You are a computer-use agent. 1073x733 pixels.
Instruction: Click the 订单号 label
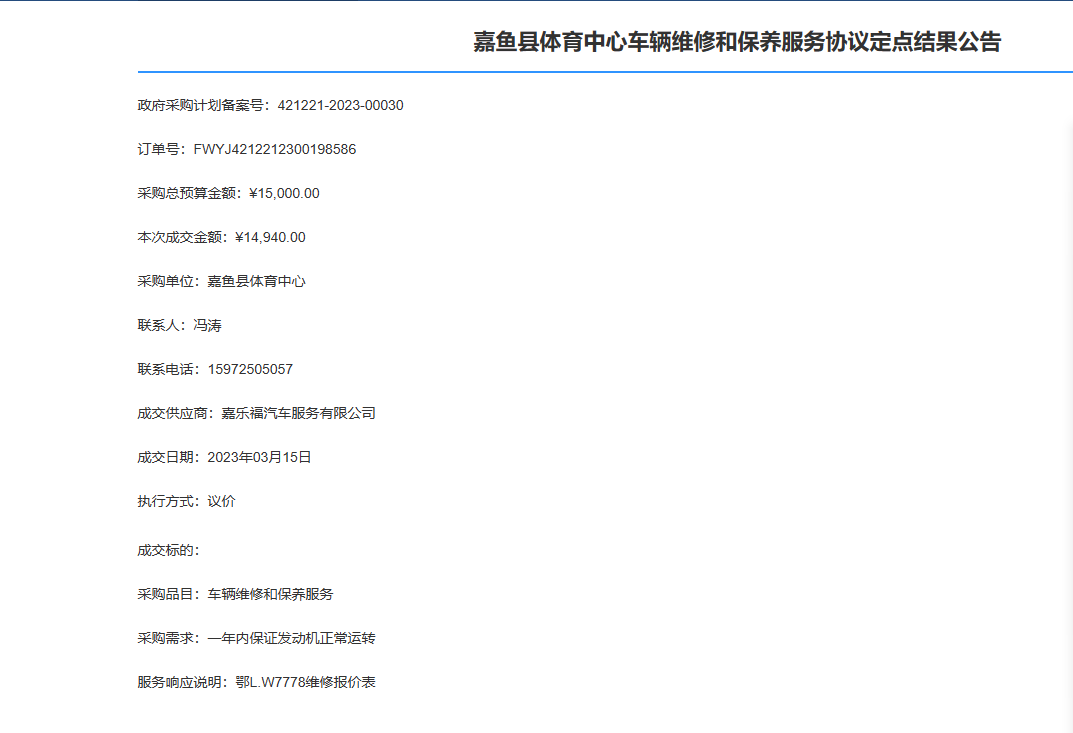(162, 149)
